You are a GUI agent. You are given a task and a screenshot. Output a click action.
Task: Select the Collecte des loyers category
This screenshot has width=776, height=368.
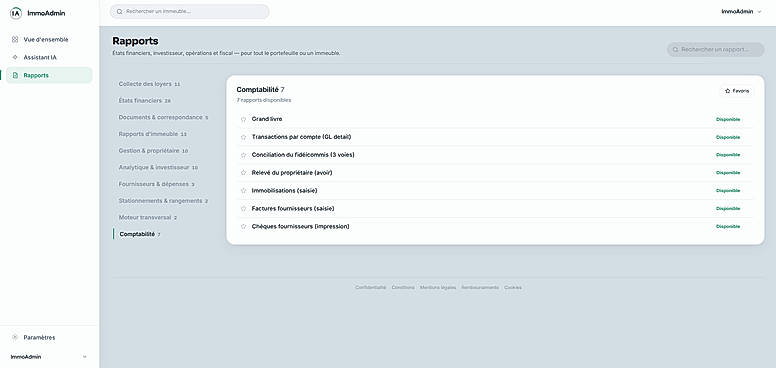tap(149, 84)
